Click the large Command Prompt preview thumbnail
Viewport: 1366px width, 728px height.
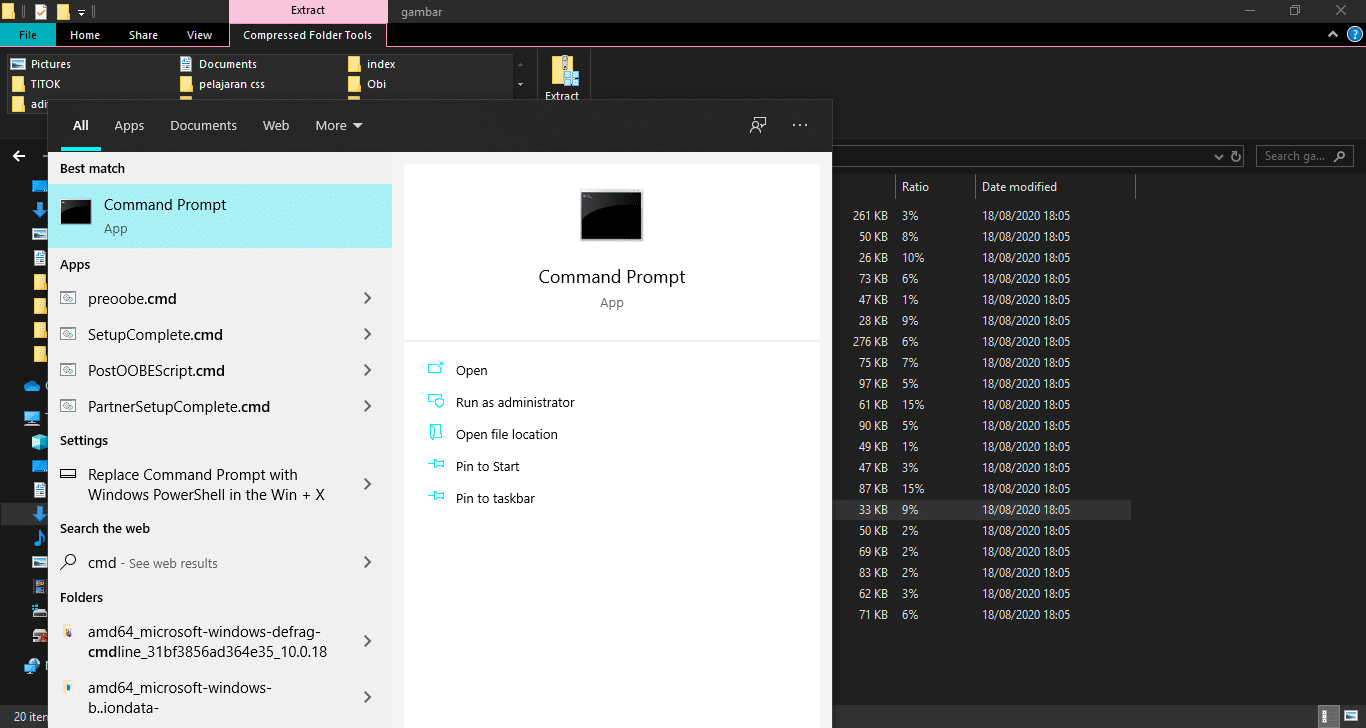611,215
